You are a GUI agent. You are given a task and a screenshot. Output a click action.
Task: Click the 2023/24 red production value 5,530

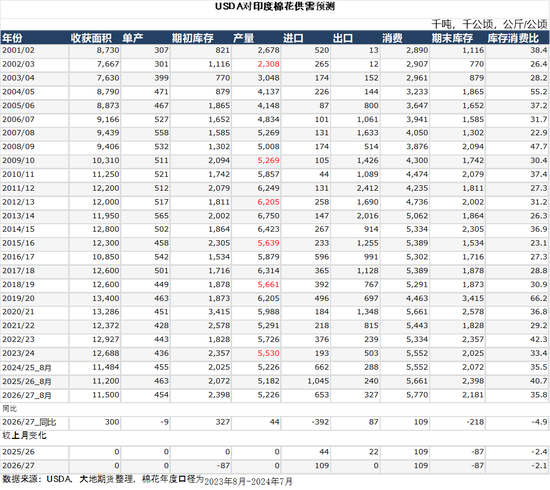pyautogui.click(x=269, y=354)
